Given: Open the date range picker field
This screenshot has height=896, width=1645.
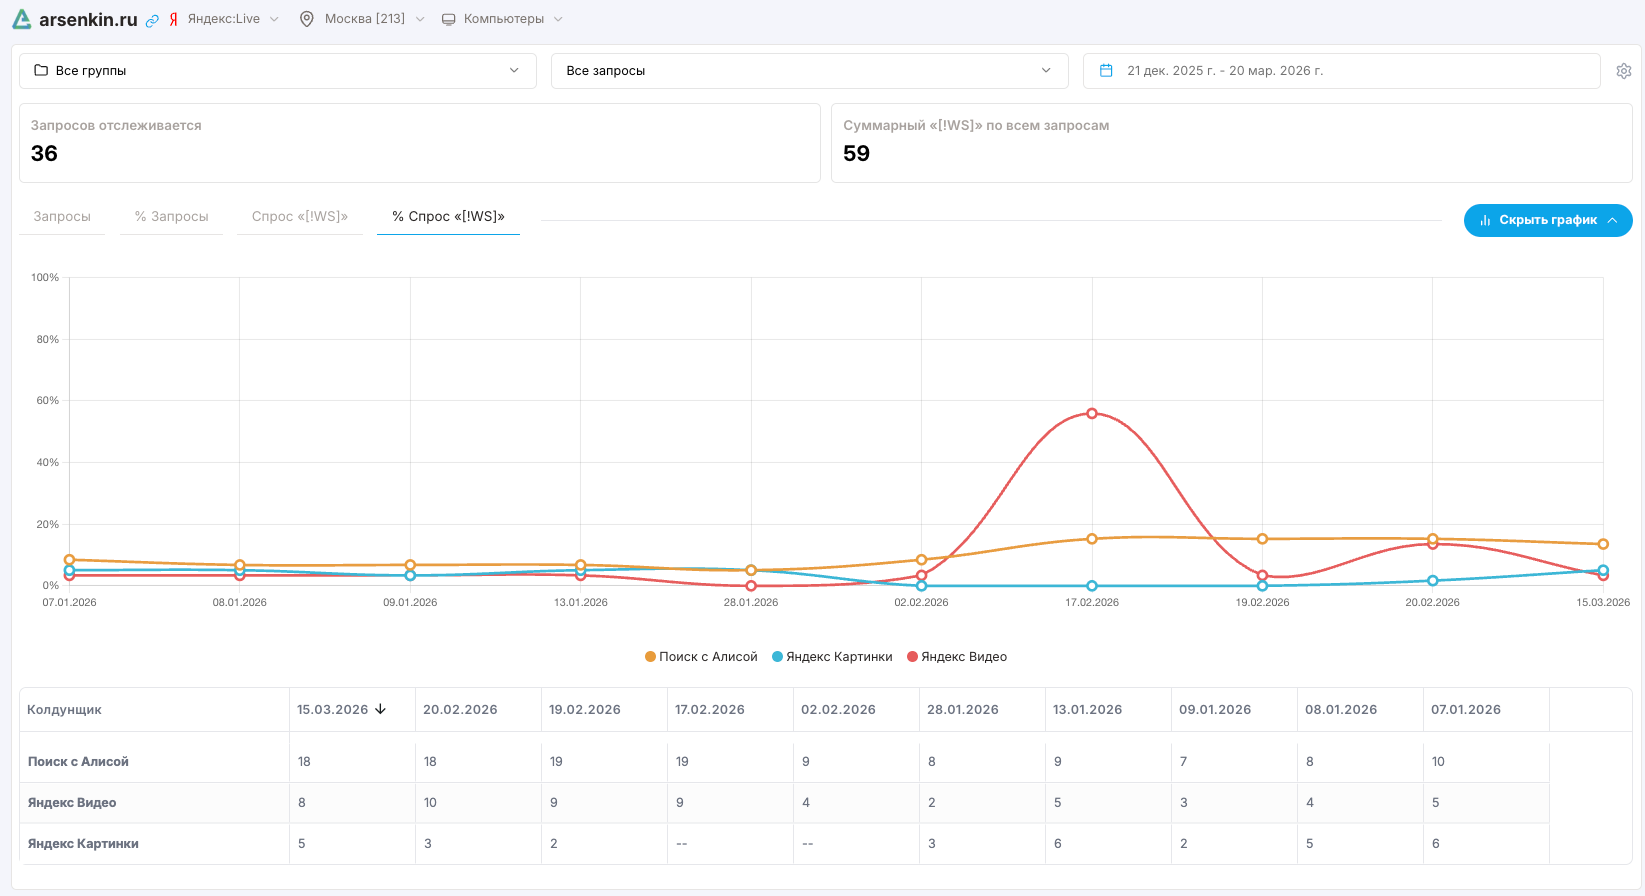Looking at the screenshot, I should coord(1340,71).
